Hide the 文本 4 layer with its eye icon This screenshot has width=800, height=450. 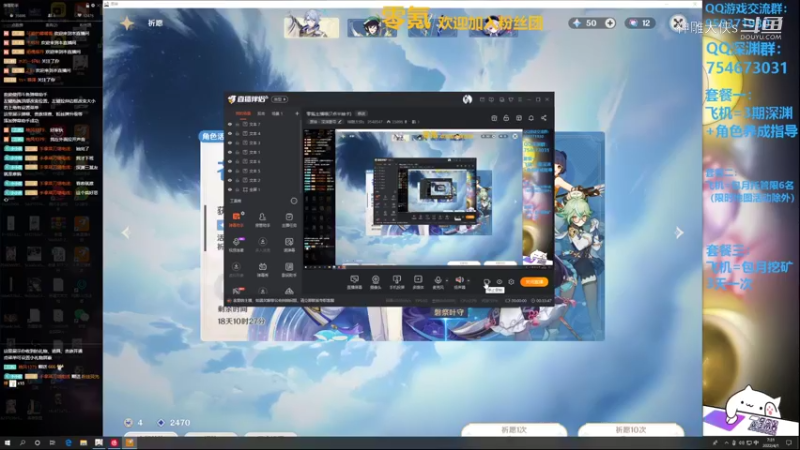pos(230,133)
